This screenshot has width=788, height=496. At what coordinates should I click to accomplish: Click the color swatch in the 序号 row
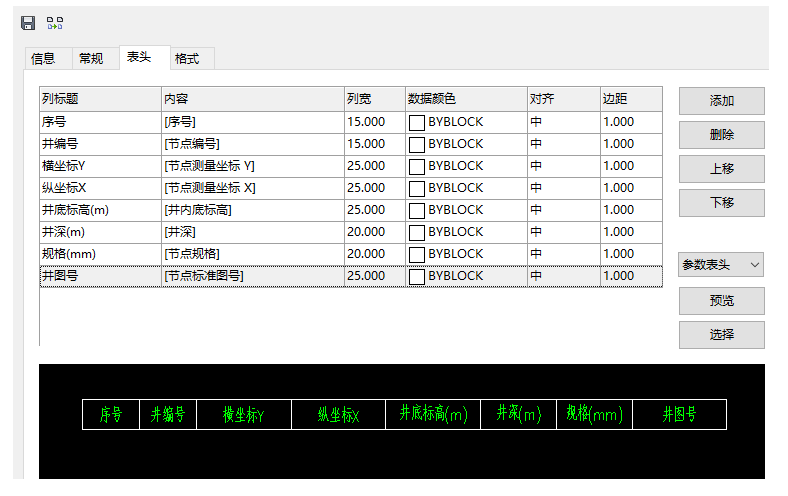417,122
